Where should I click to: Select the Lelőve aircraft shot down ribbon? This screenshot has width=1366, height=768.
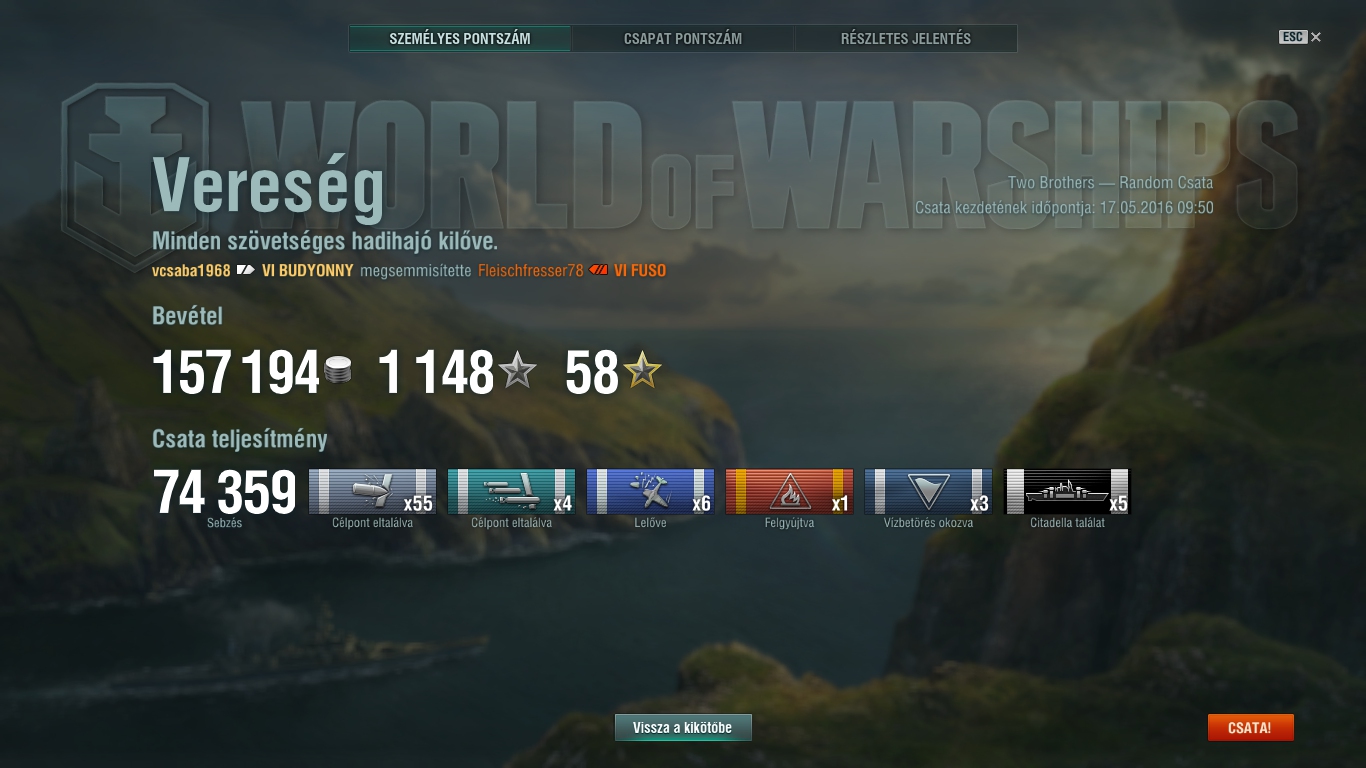[x=650, y=491]
